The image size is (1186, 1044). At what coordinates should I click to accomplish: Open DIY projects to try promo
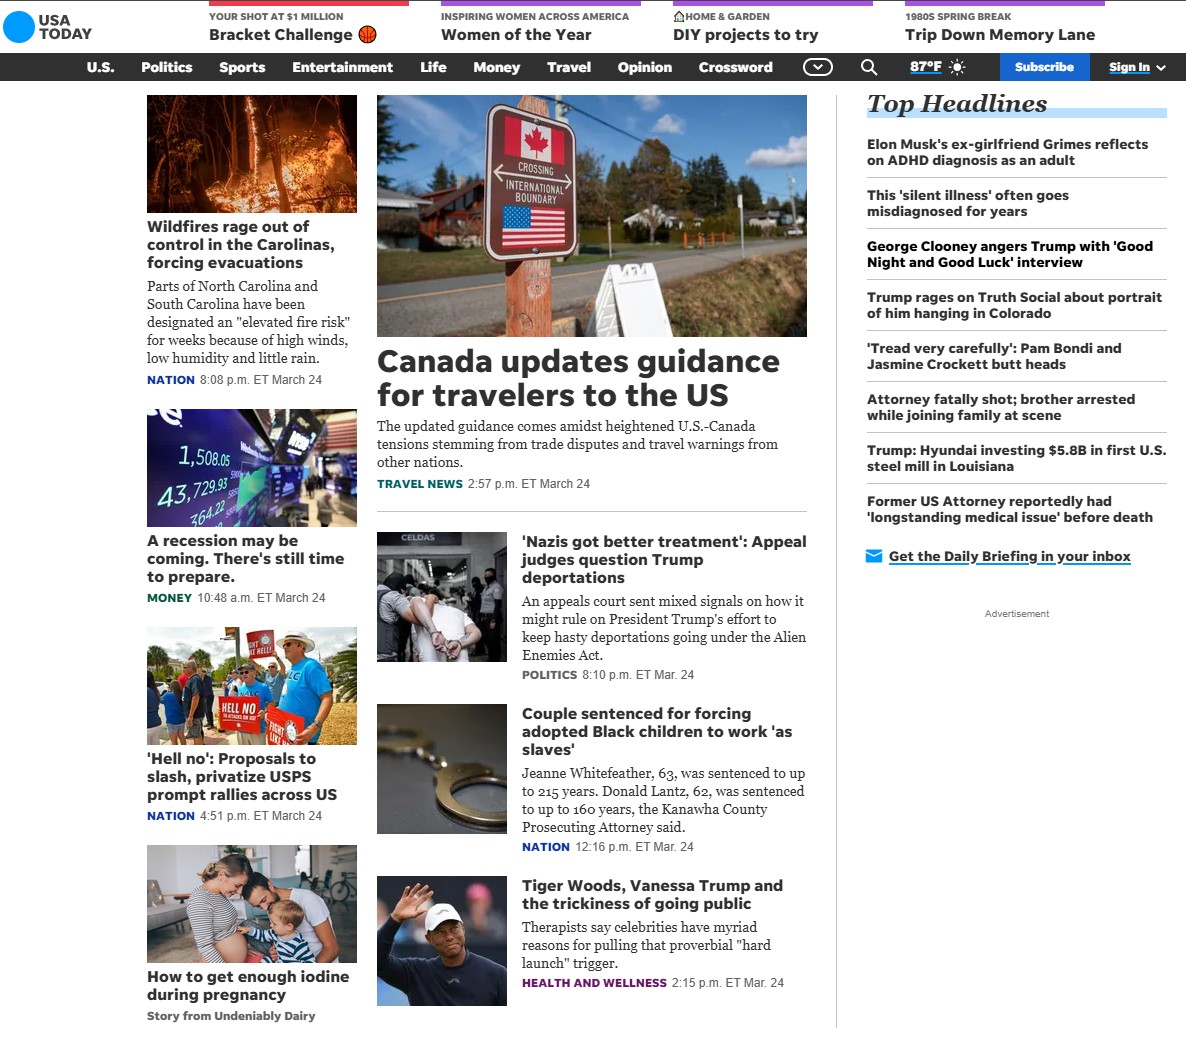coord(746,35)
